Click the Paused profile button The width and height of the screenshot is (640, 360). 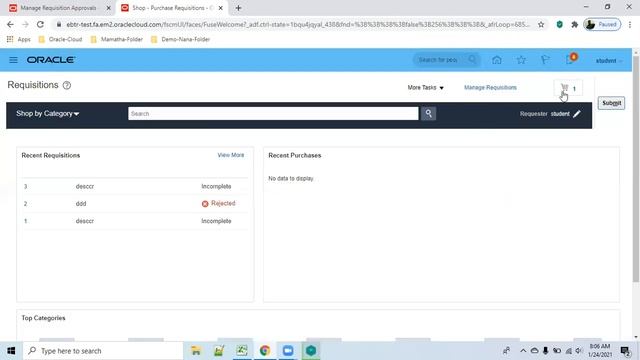coord(602,24)
